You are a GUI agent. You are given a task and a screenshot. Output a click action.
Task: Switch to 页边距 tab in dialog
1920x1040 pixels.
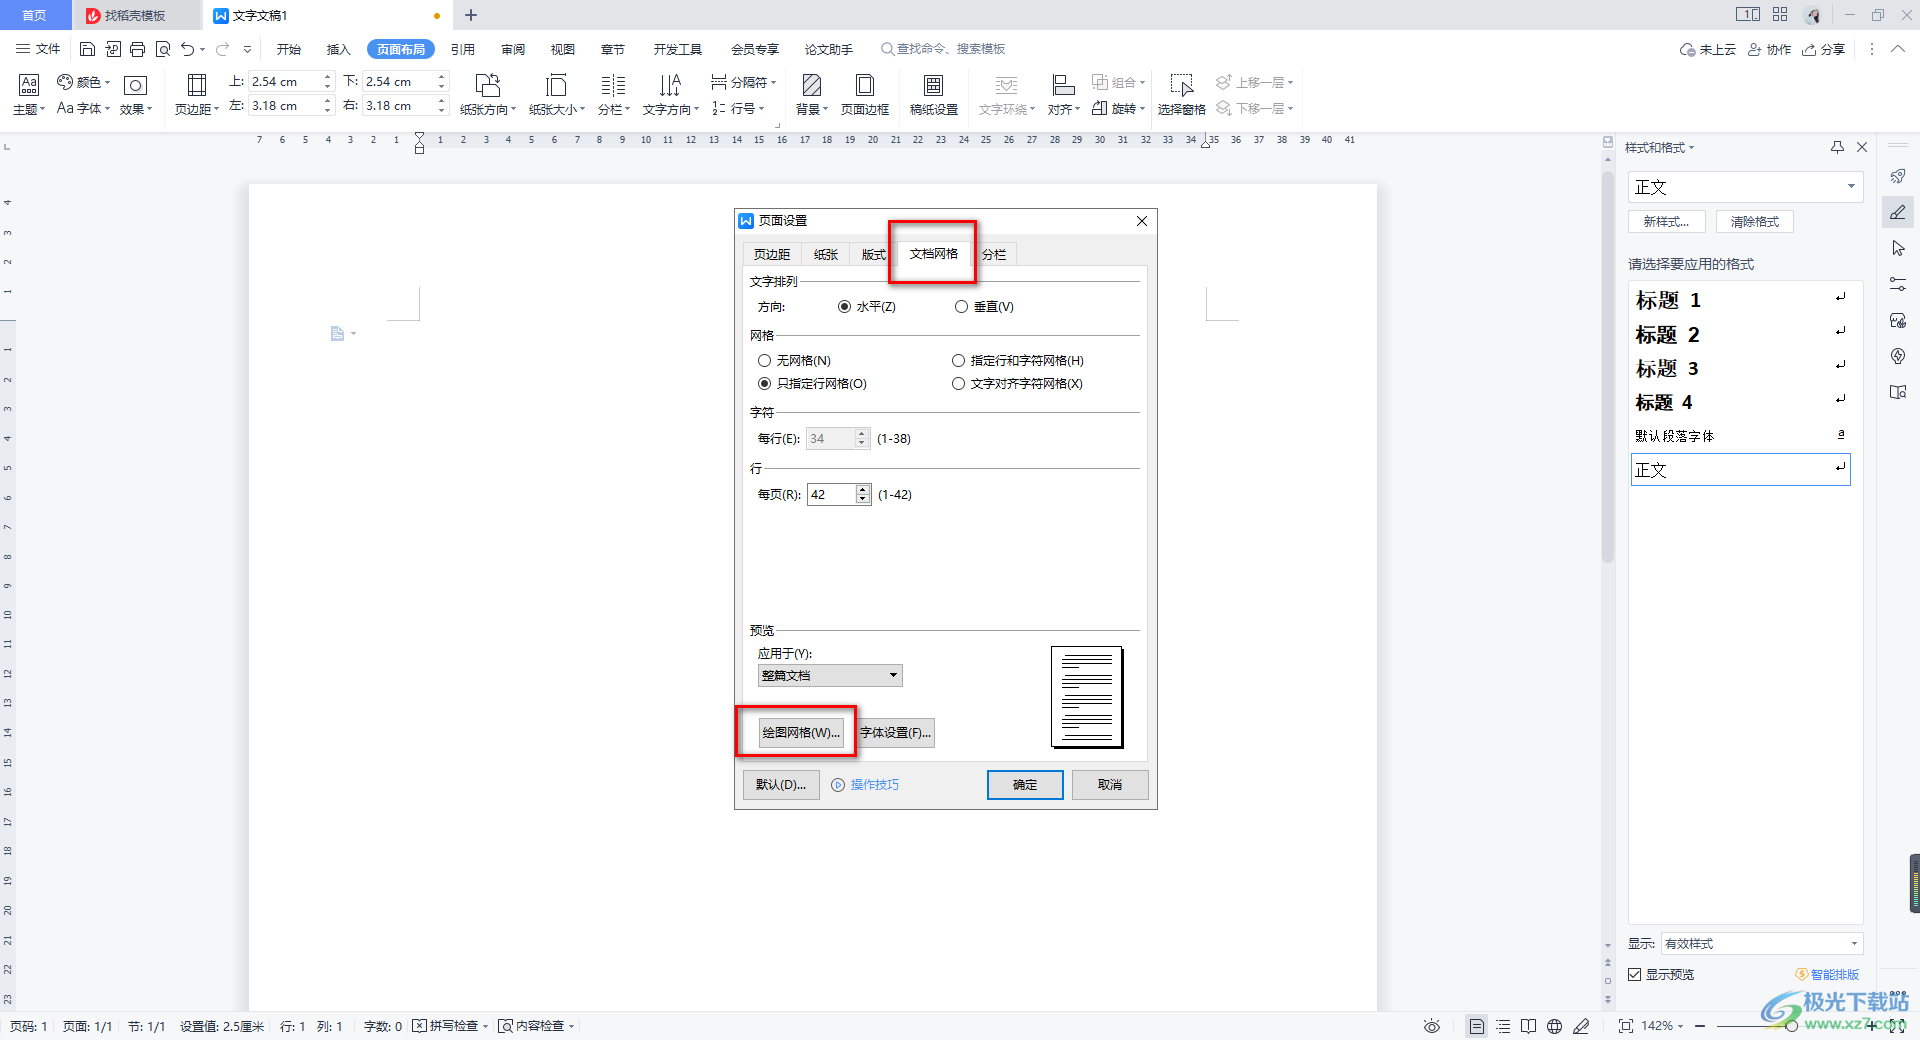click(x=772, y=255)
